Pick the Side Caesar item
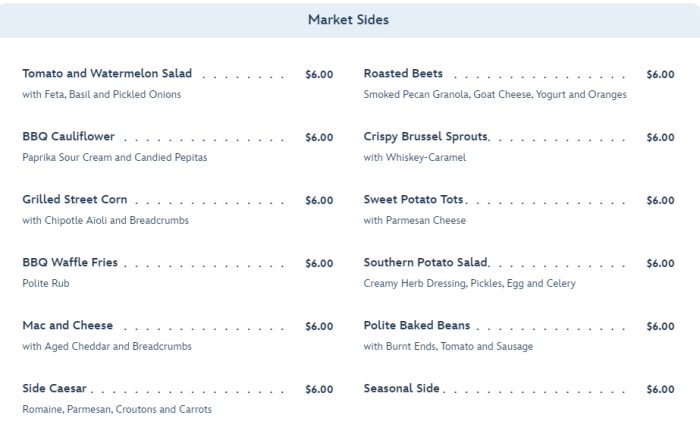This screenshot has width=700, height=431. tap(56, 389)
